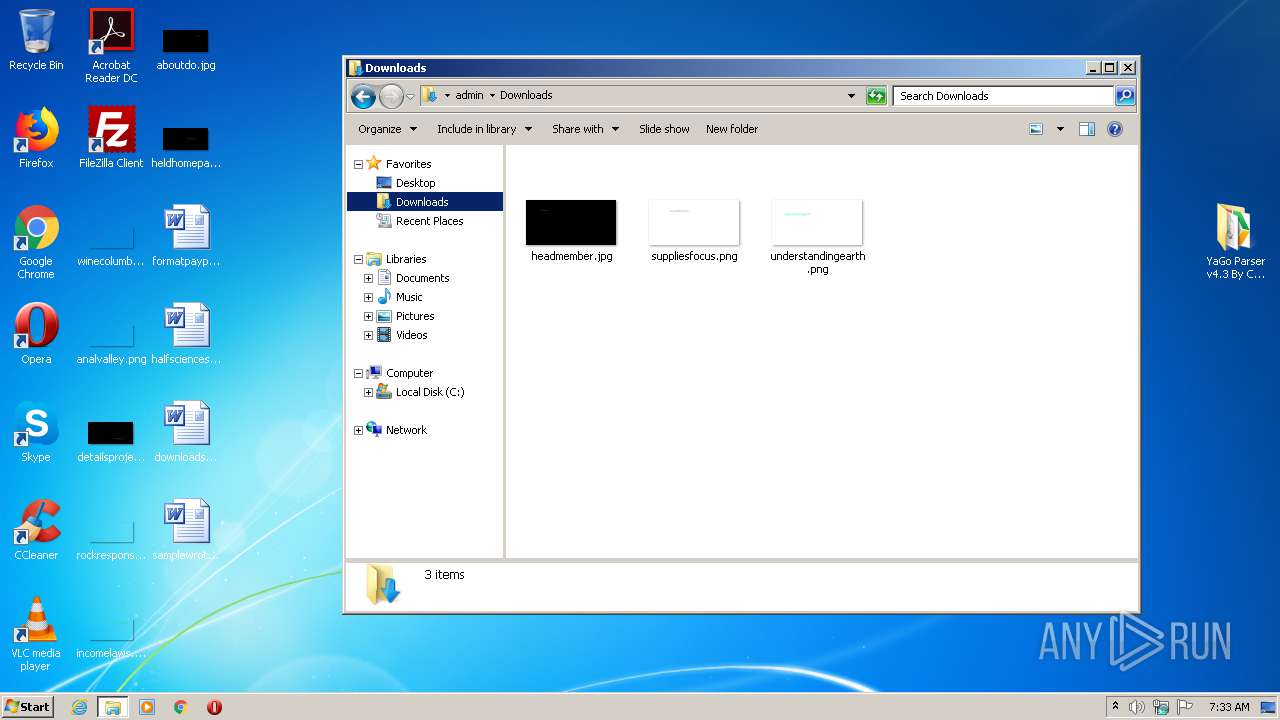Click the volume speaker tray icon
This screenshot has height=720, width=1280.
1137,707
